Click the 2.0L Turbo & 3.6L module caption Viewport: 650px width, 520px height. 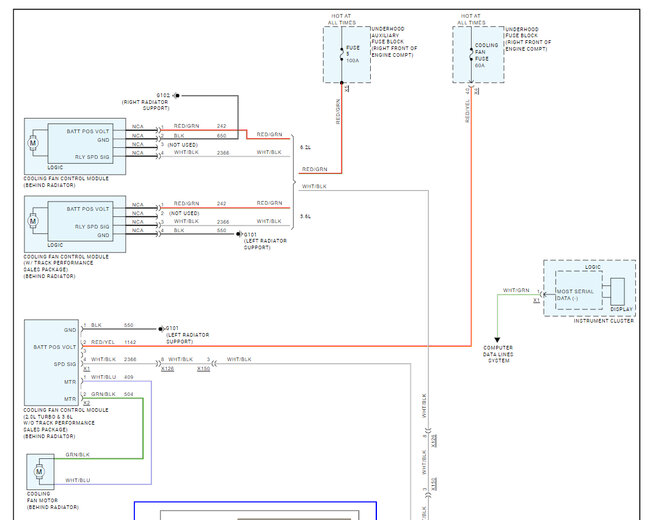[66, 423]
